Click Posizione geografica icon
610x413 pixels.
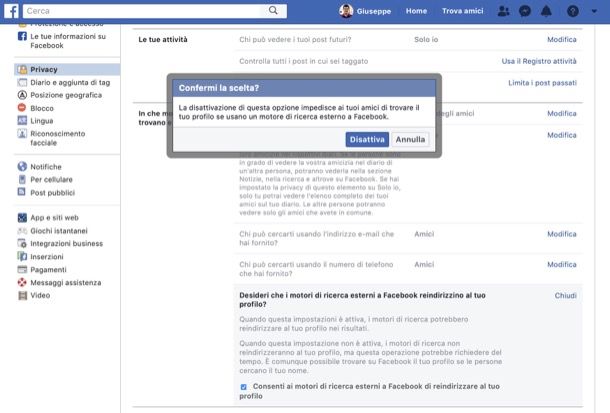pos(22,95)
